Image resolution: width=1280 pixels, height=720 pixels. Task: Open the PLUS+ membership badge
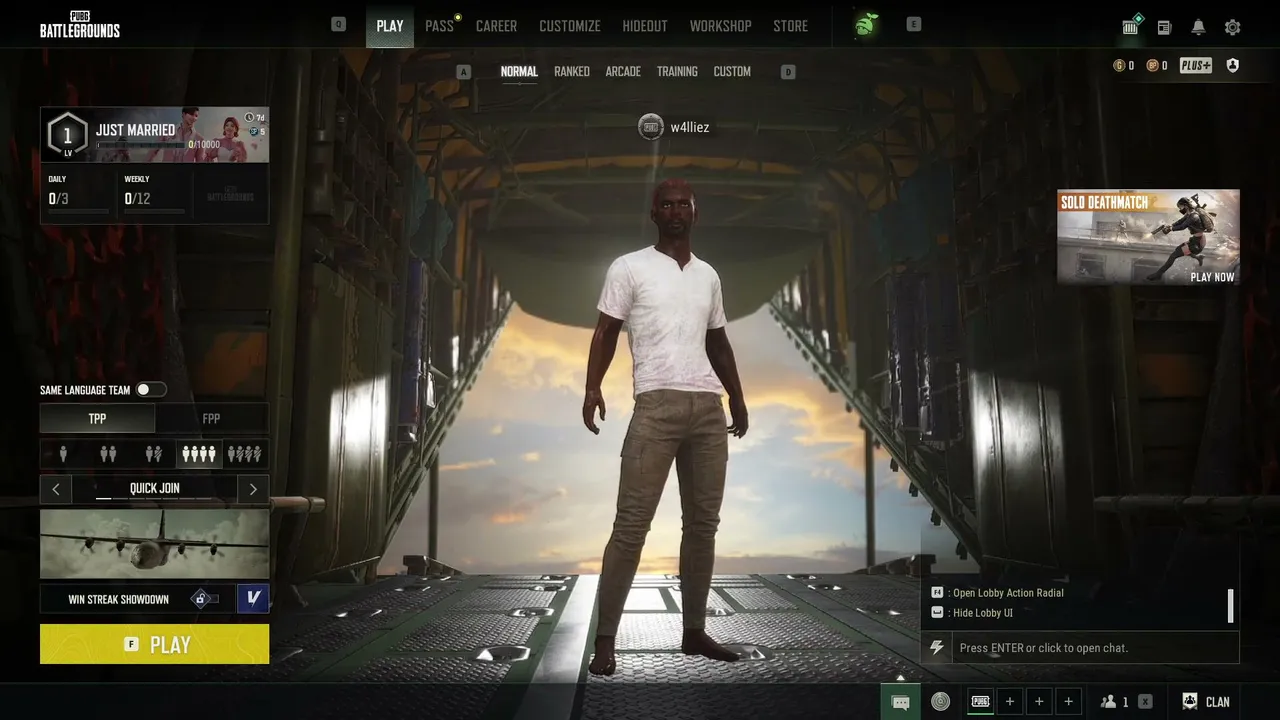pyautogui.click(x=1195, y=66)
